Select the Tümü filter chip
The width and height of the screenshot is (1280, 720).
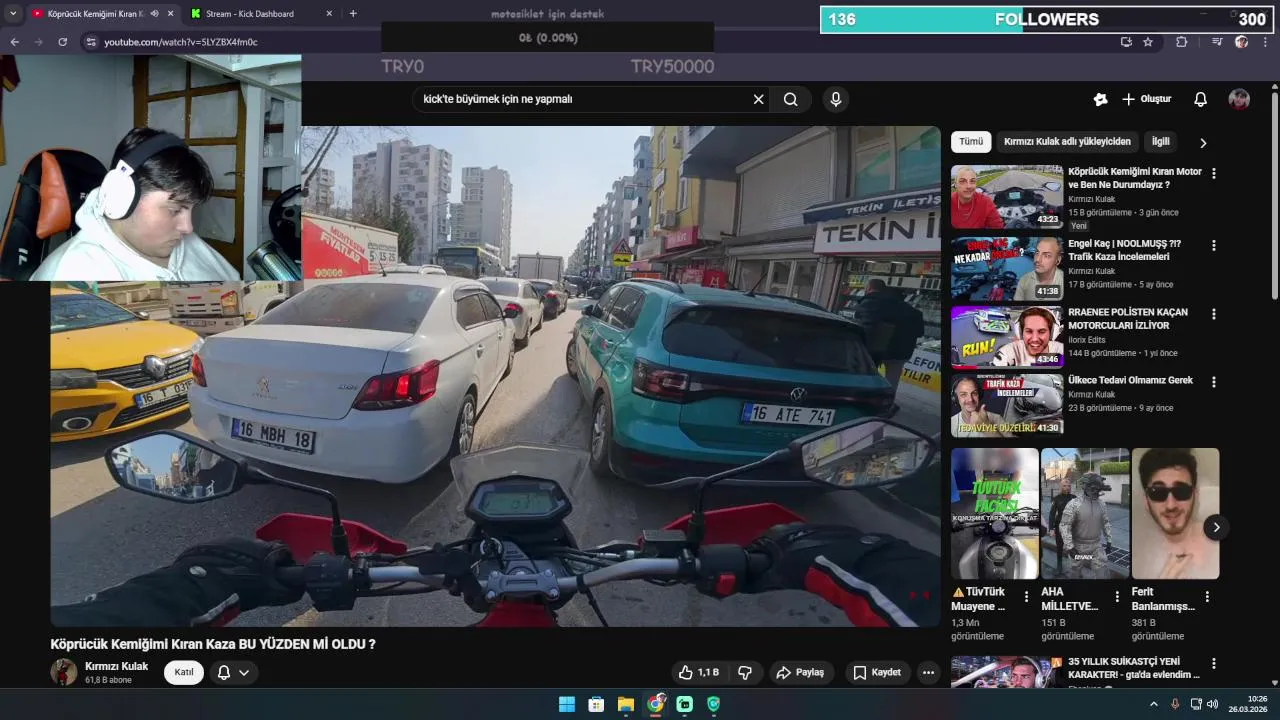click(x=971, y=142)
